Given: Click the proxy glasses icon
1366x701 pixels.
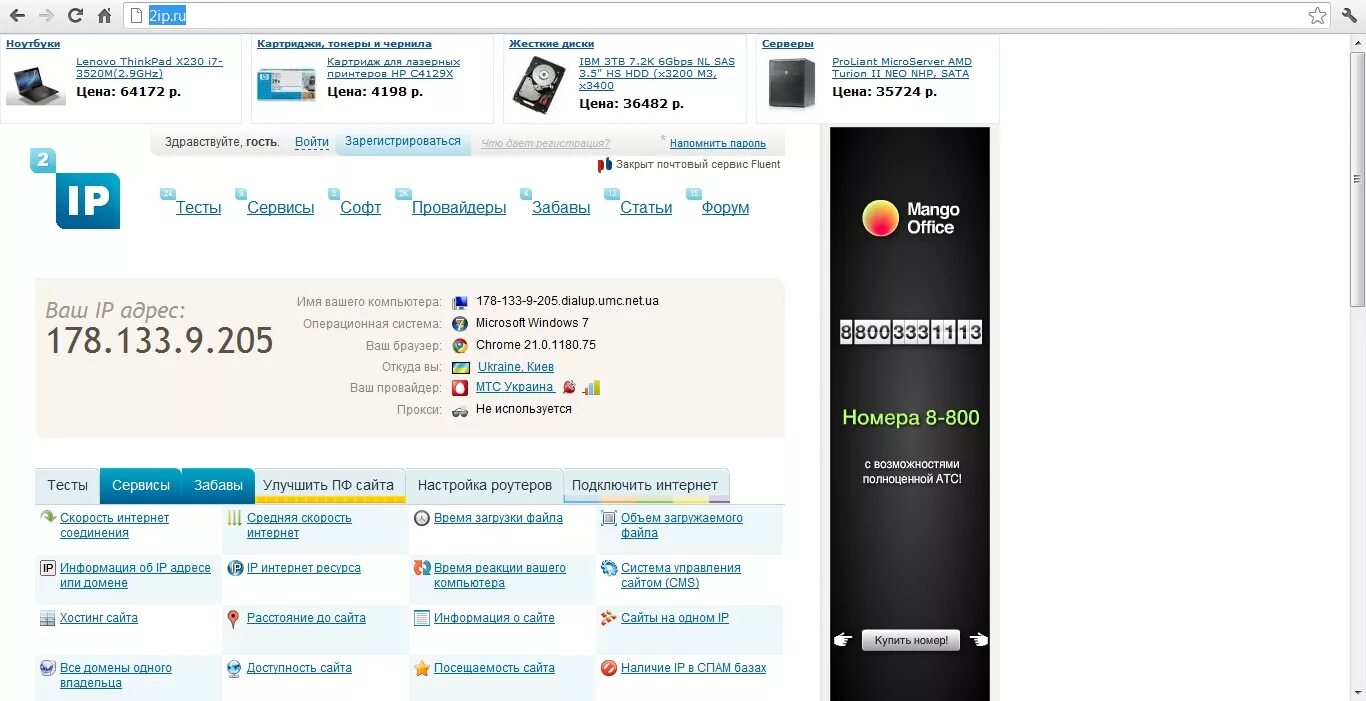Looking at the screenshot, I should point(460,410).
